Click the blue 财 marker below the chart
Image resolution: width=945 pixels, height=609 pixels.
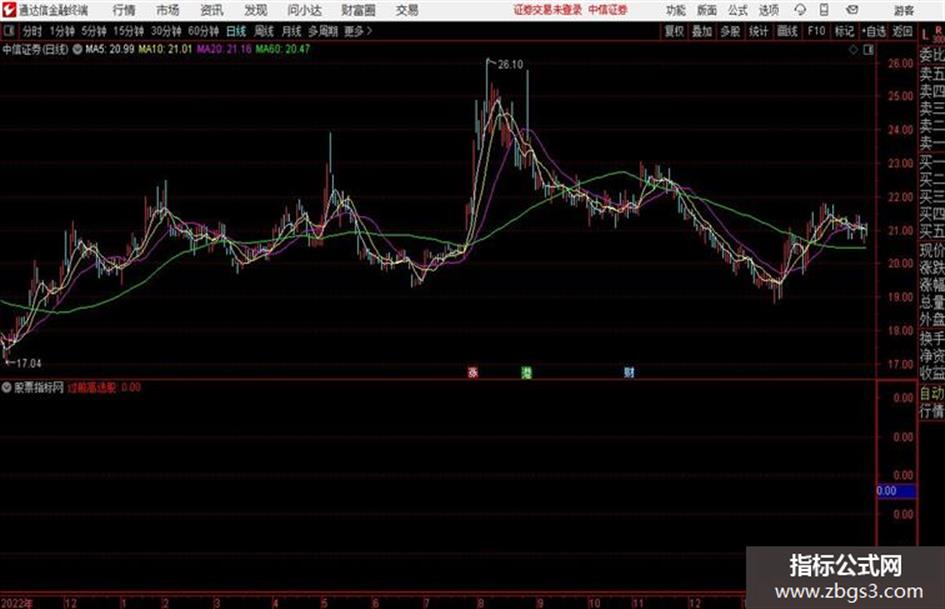tap(629, 373)
